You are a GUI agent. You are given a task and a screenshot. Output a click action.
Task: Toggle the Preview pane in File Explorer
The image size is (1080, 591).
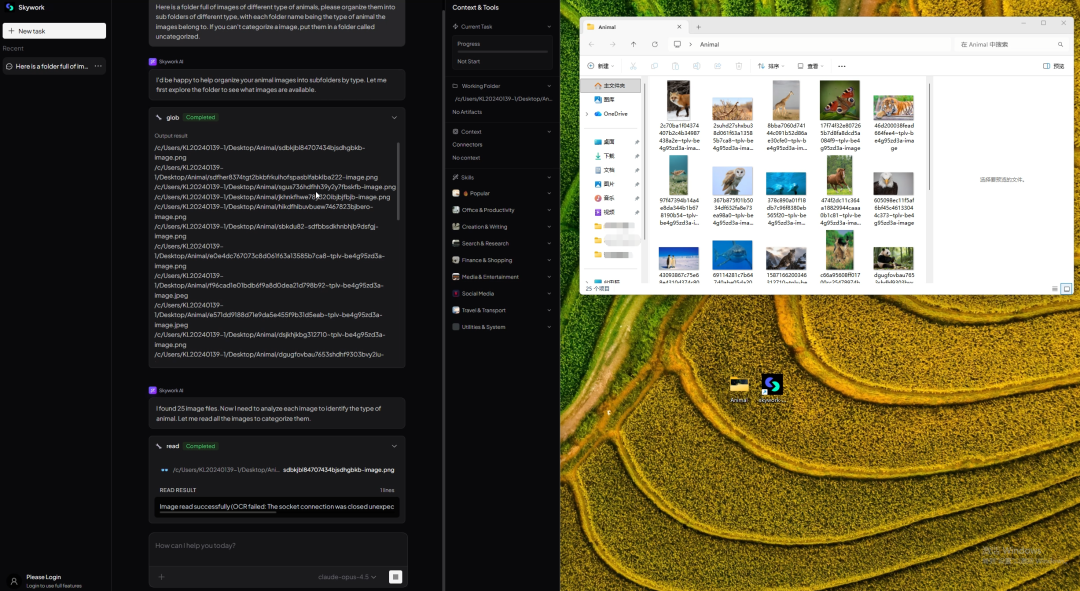1054,66
